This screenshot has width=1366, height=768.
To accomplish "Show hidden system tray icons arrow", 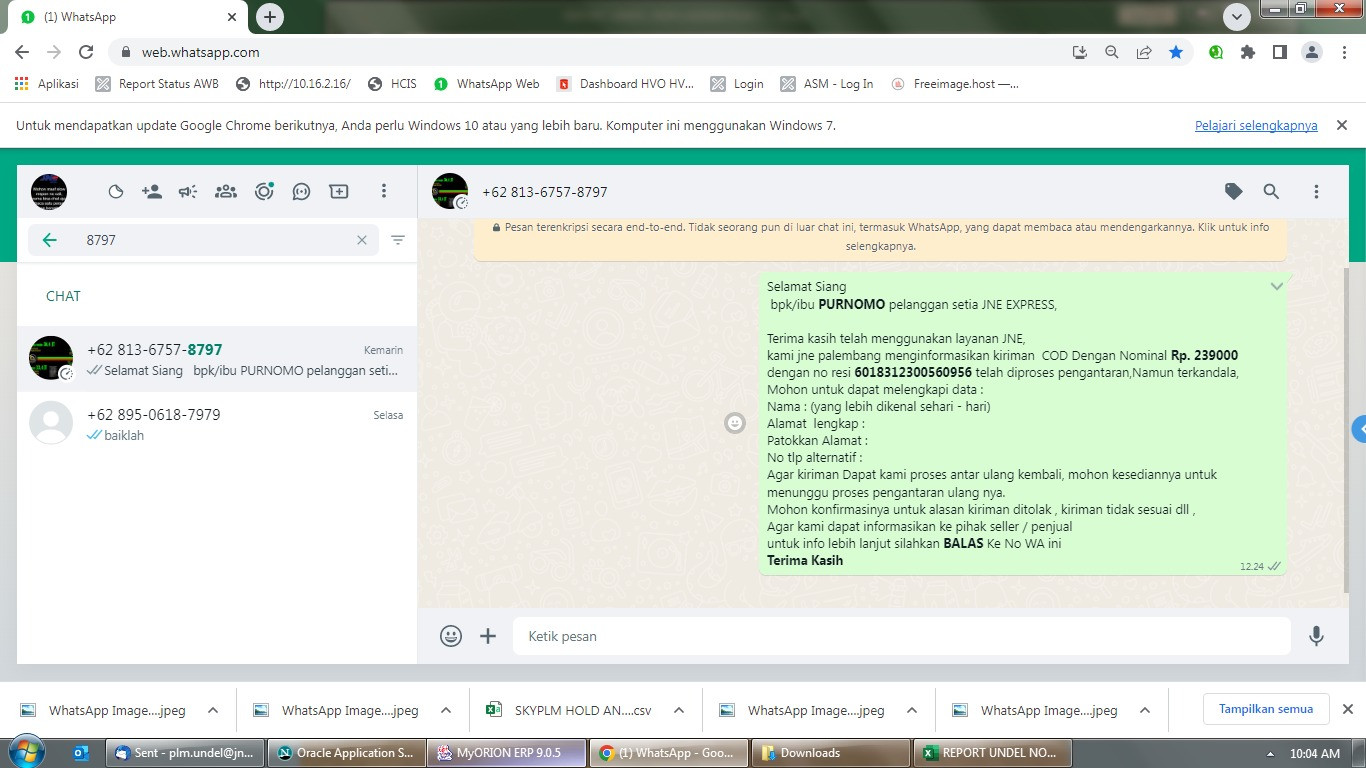I will (x=1271, y=754).
